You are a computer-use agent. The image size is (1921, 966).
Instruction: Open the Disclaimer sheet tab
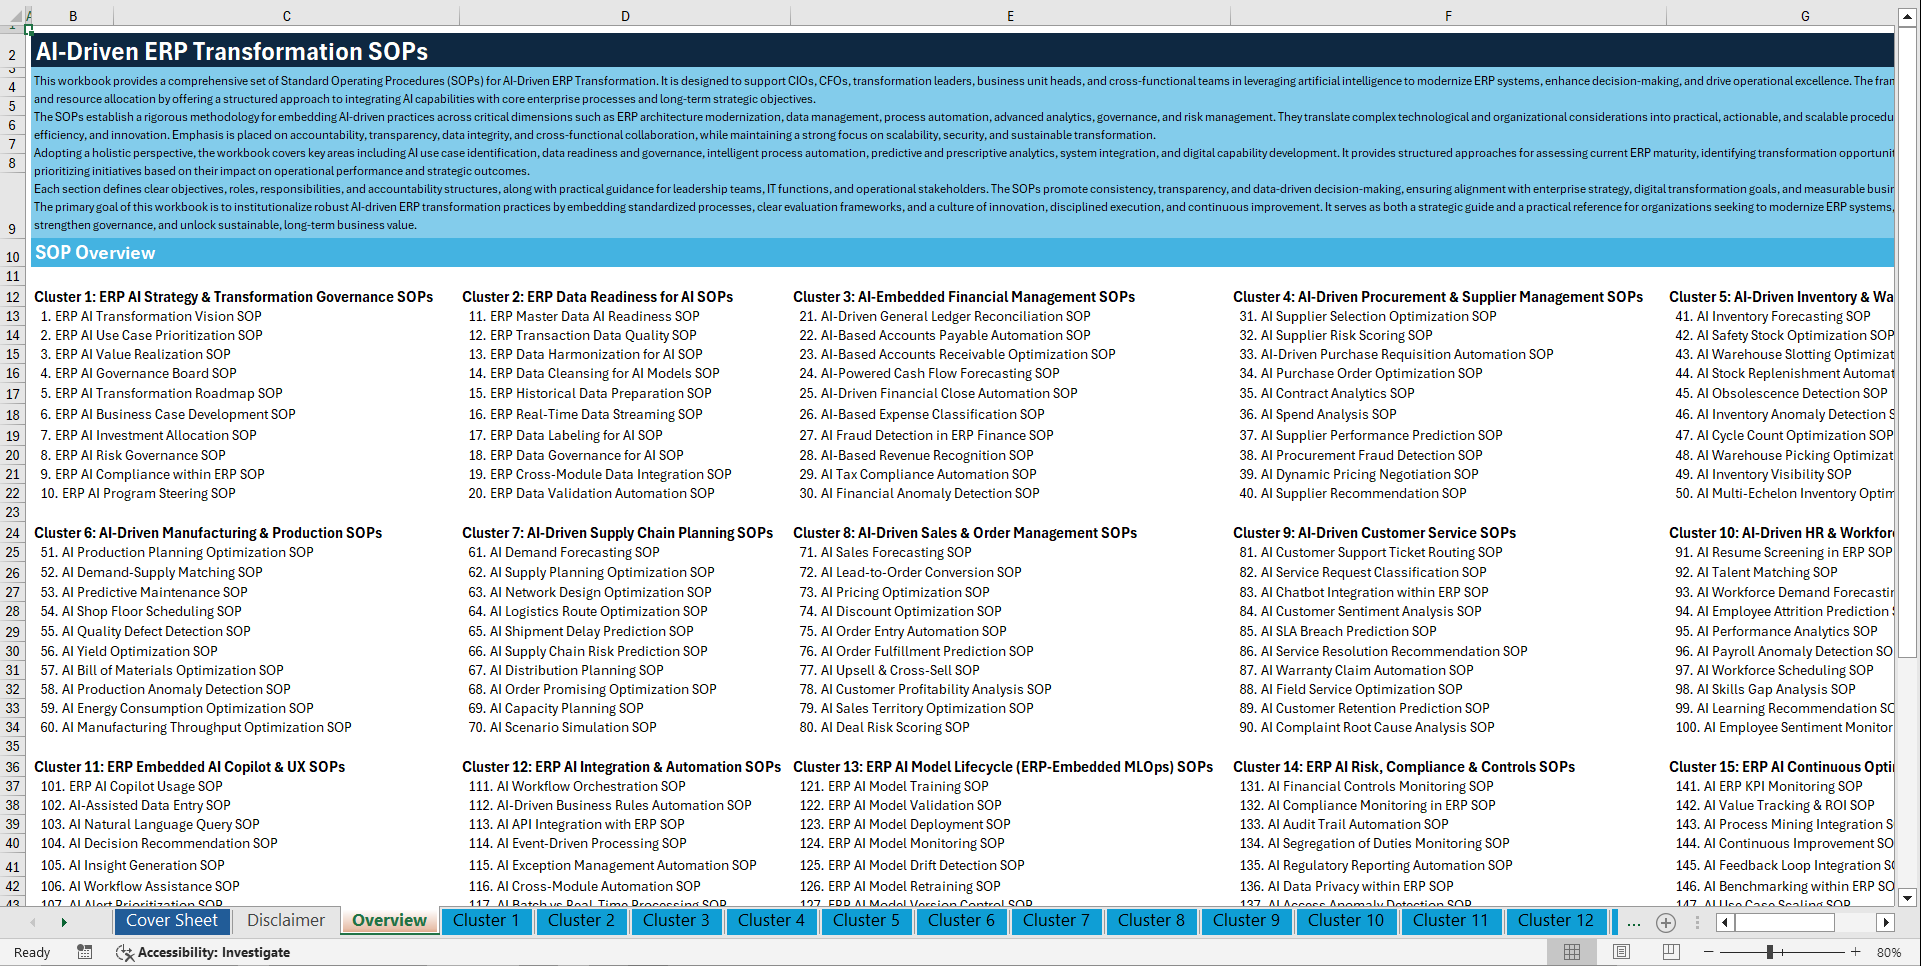286,921
